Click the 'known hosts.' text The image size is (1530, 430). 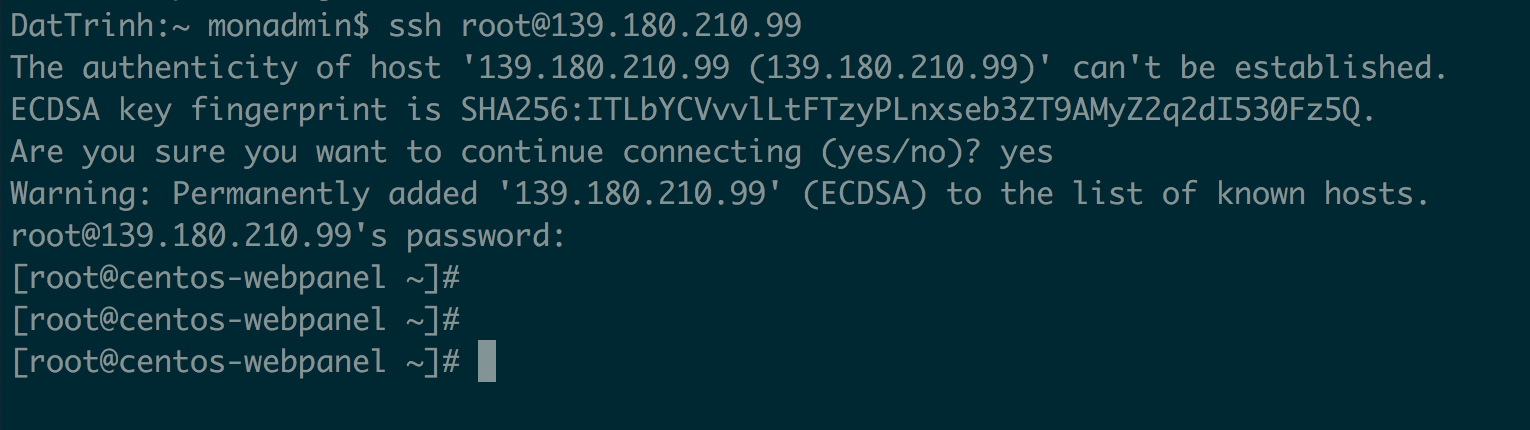click(1323, 194)
